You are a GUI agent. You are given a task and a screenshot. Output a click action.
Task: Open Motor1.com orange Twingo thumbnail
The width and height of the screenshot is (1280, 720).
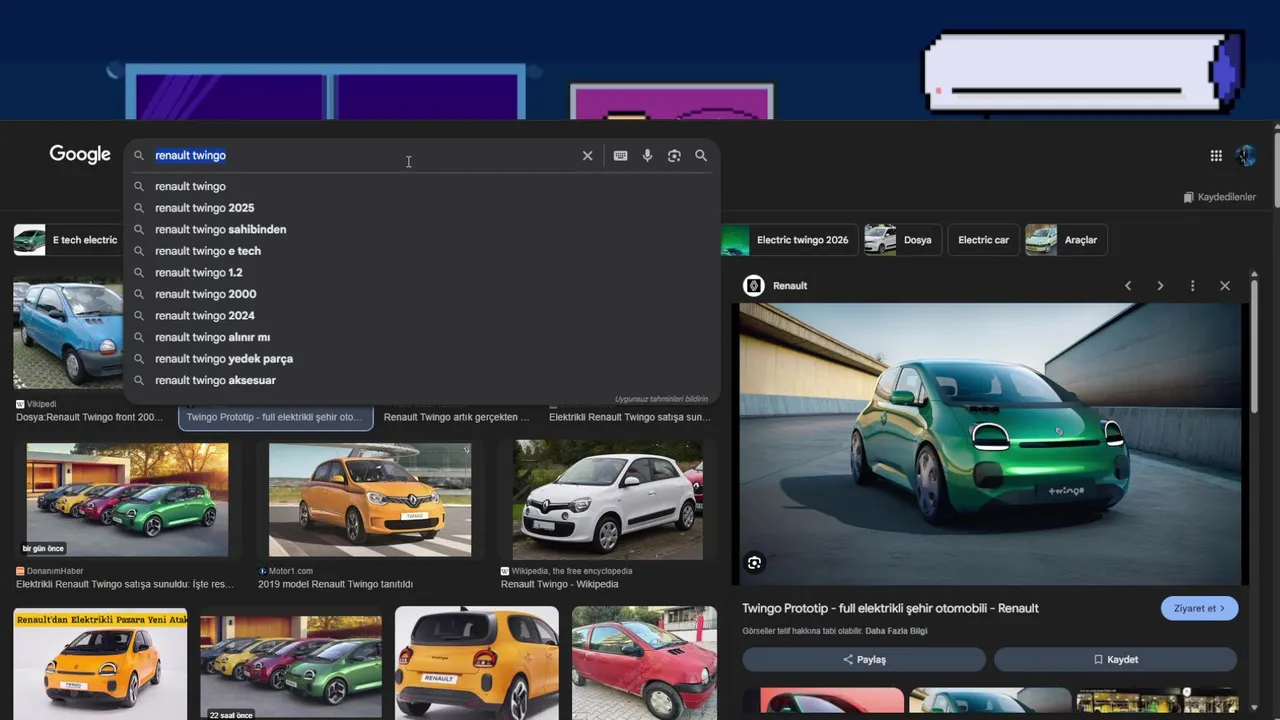(370, 498)
